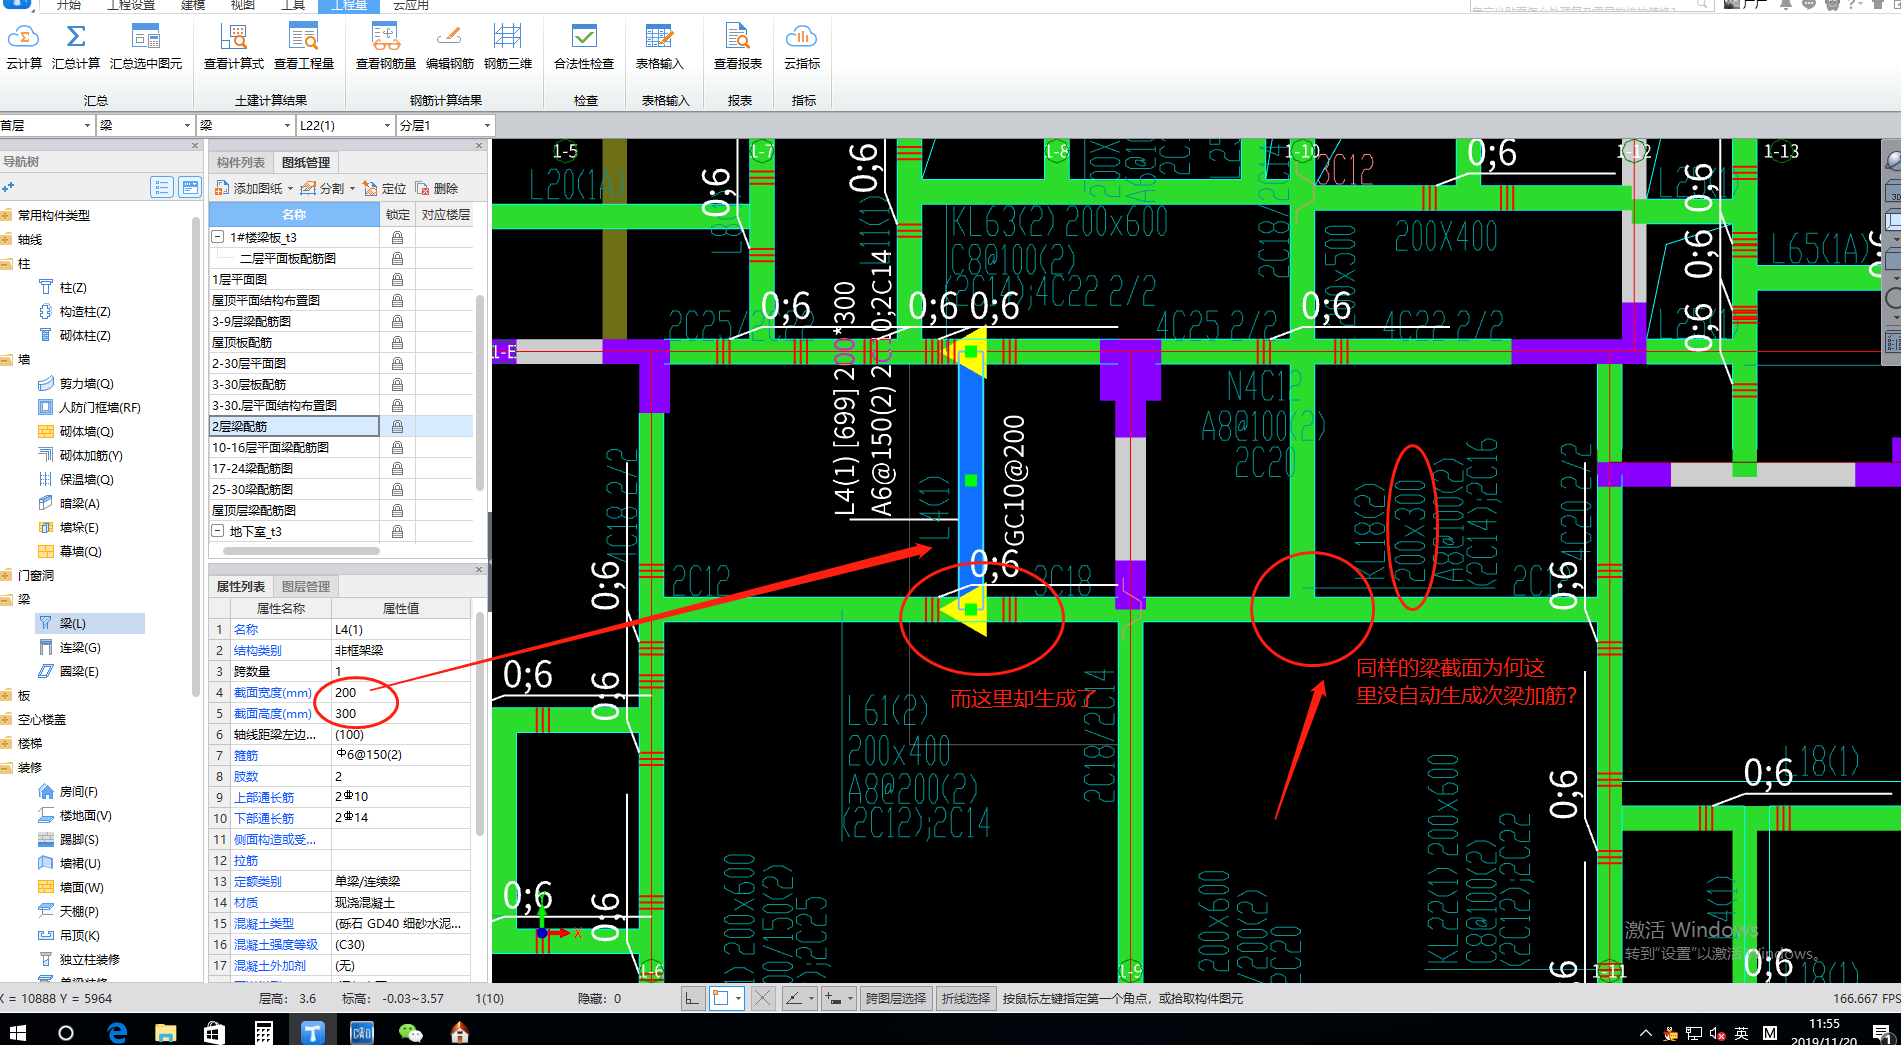This screenshot has height=1045, width=1901.
Task: Click 汇总选中图元 tool
Action: click(146, 47)
